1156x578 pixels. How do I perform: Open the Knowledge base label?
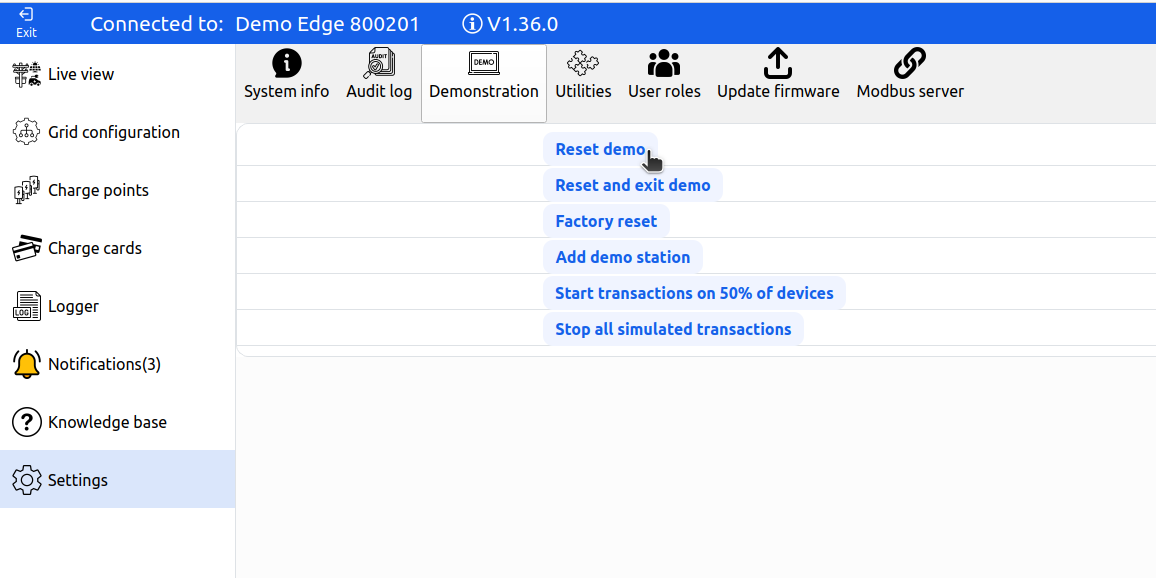(107, 422)
